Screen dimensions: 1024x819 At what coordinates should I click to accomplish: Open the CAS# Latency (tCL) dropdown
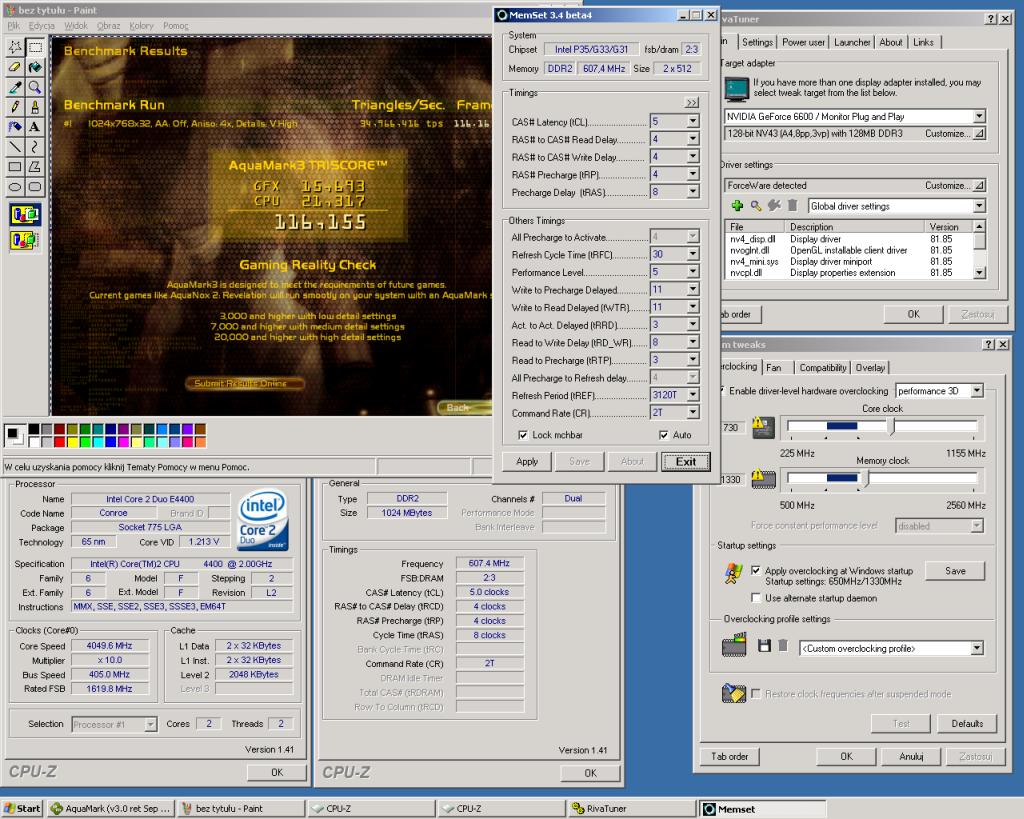[x=693, y=121]
